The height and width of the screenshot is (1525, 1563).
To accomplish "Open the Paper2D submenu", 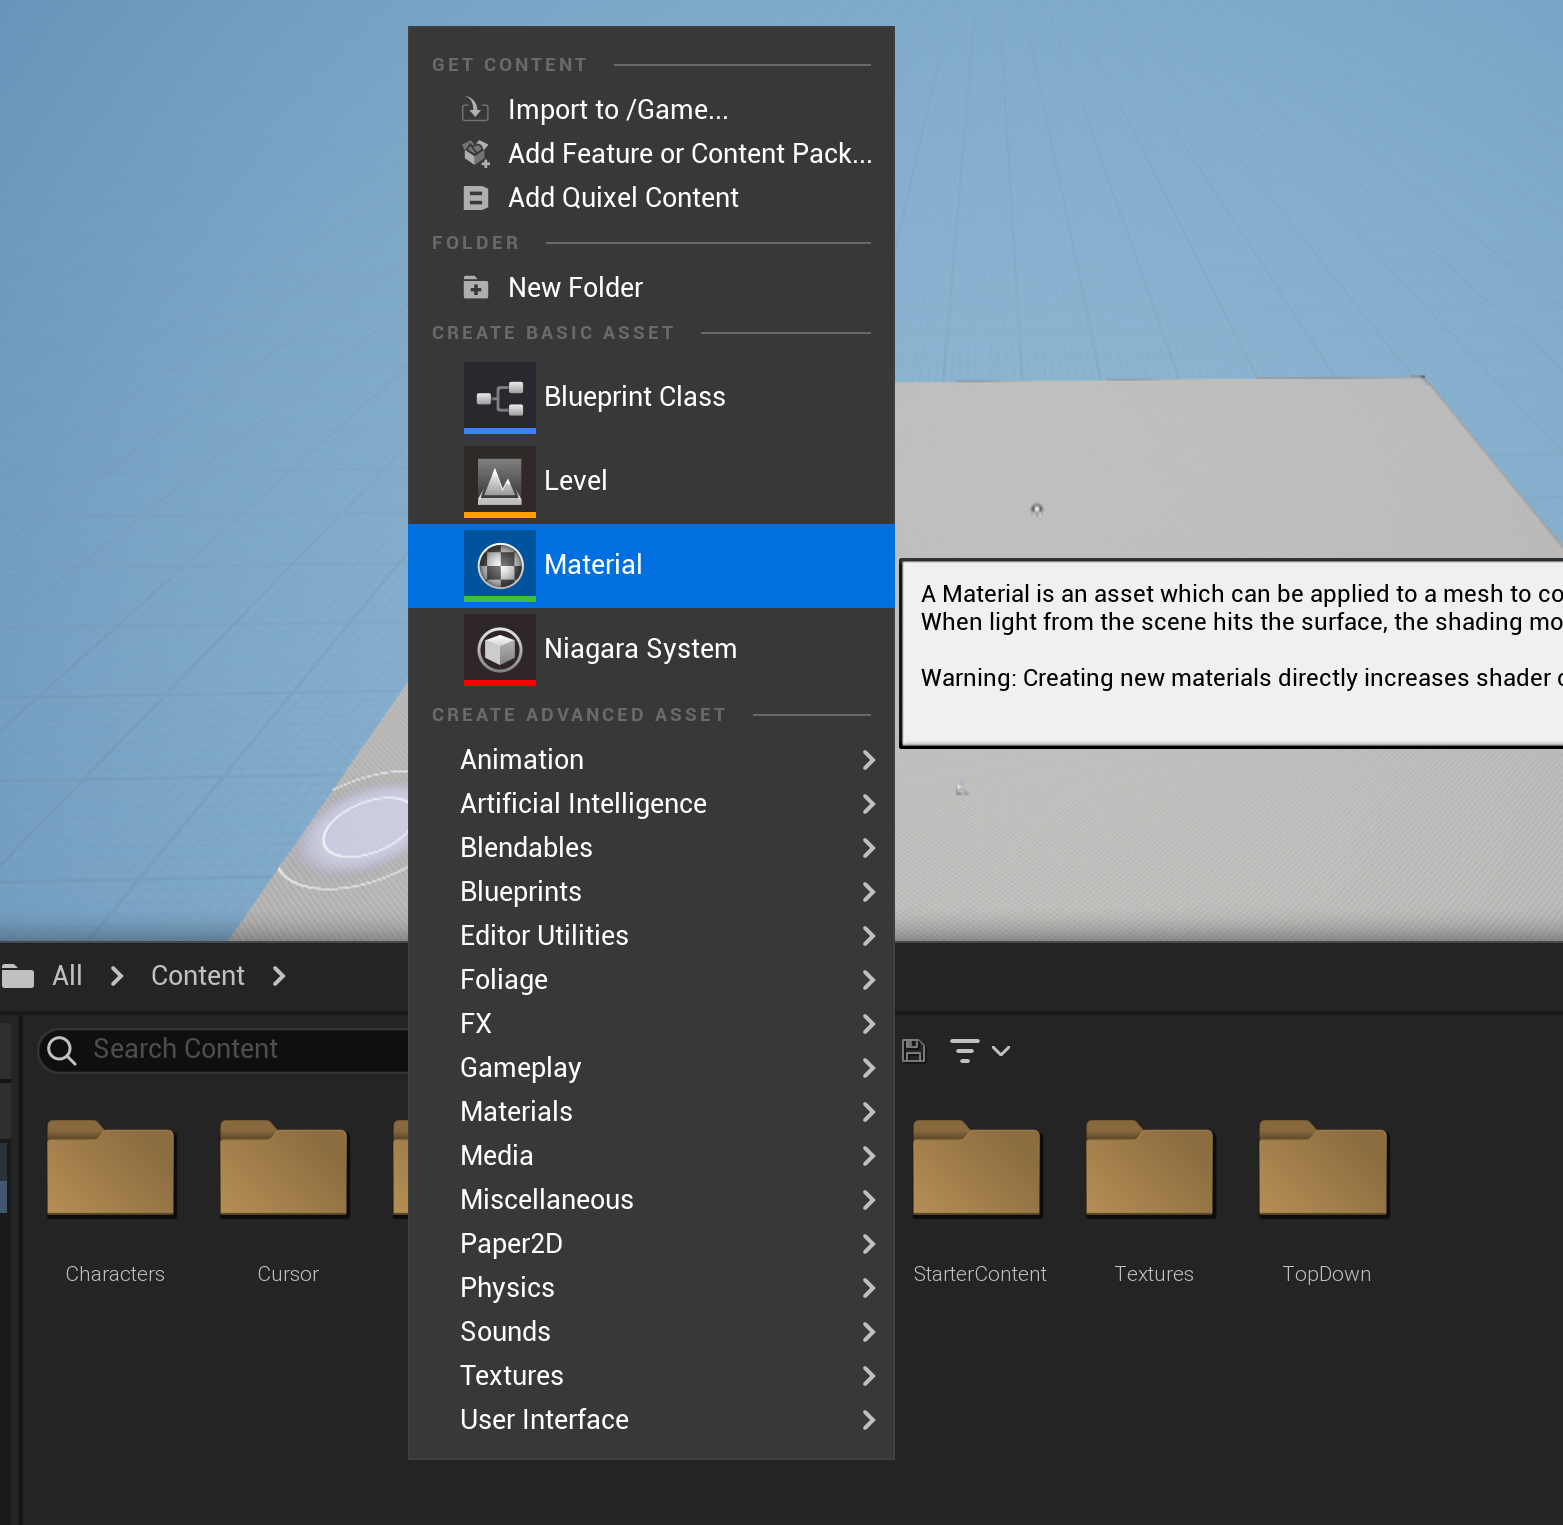I will (651, 1244).
